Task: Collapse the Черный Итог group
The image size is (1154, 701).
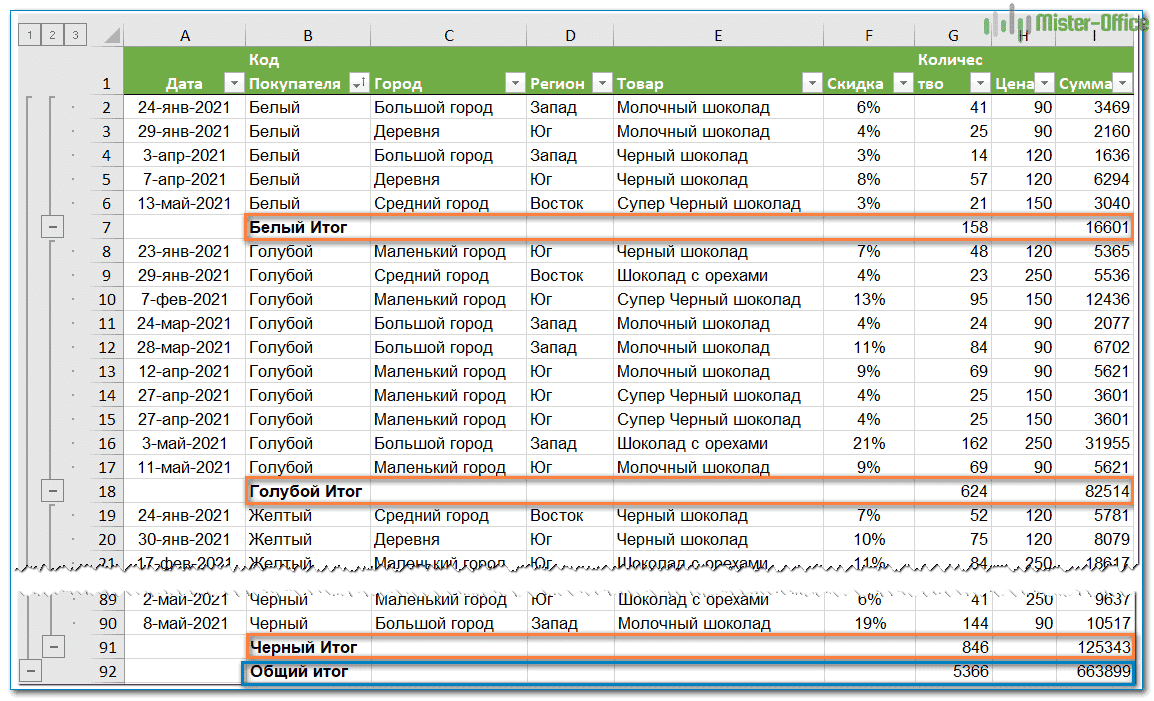Action: tap(53, 647)
